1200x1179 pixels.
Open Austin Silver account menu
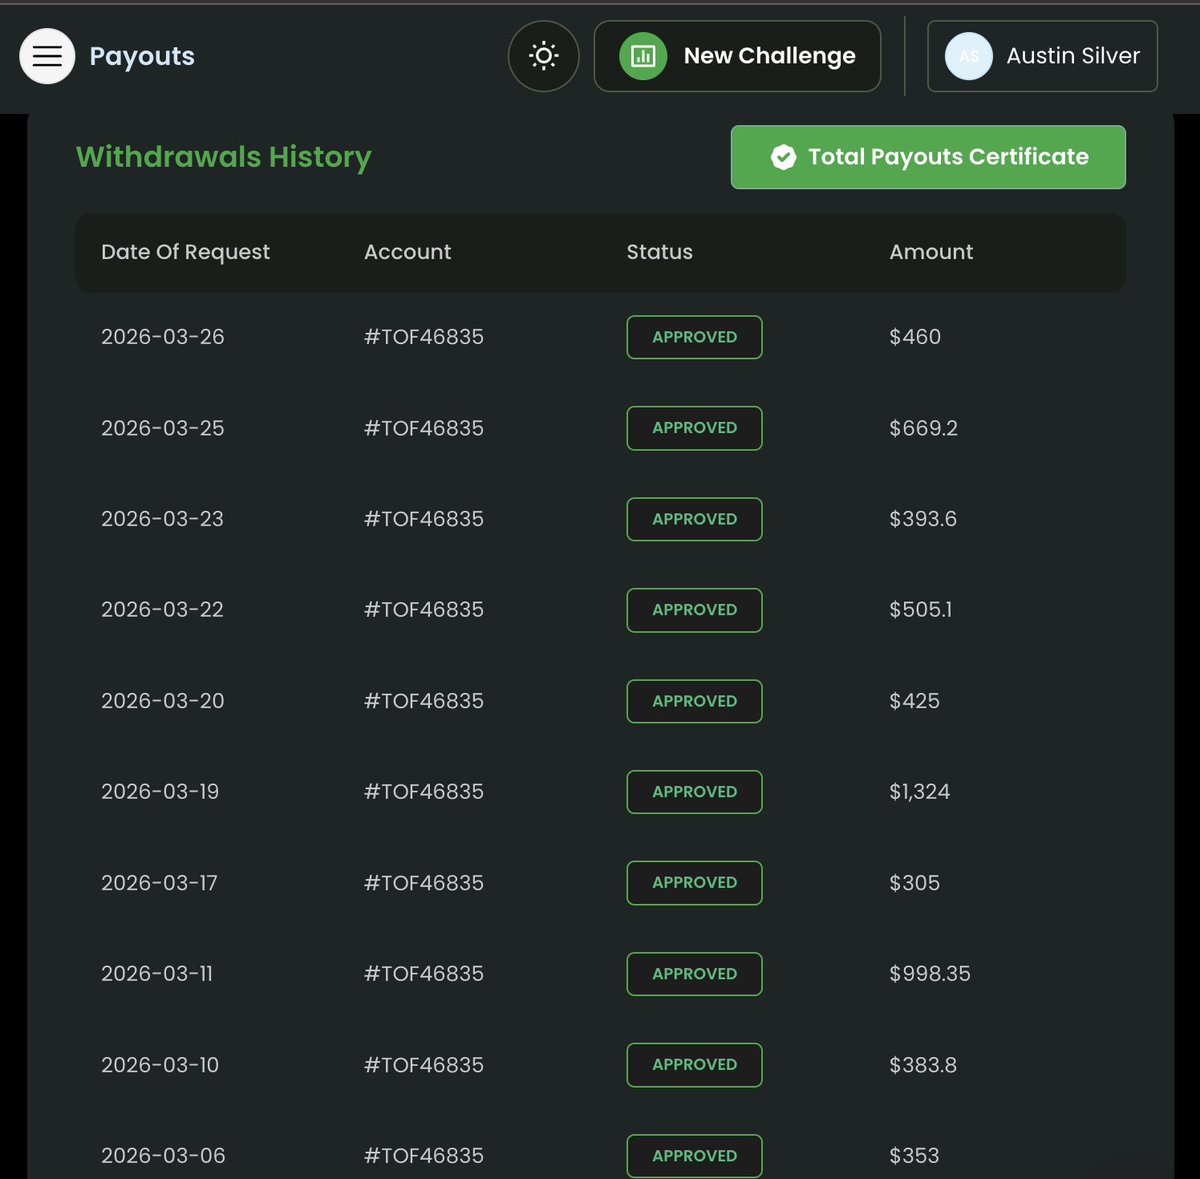[1042, 56]
